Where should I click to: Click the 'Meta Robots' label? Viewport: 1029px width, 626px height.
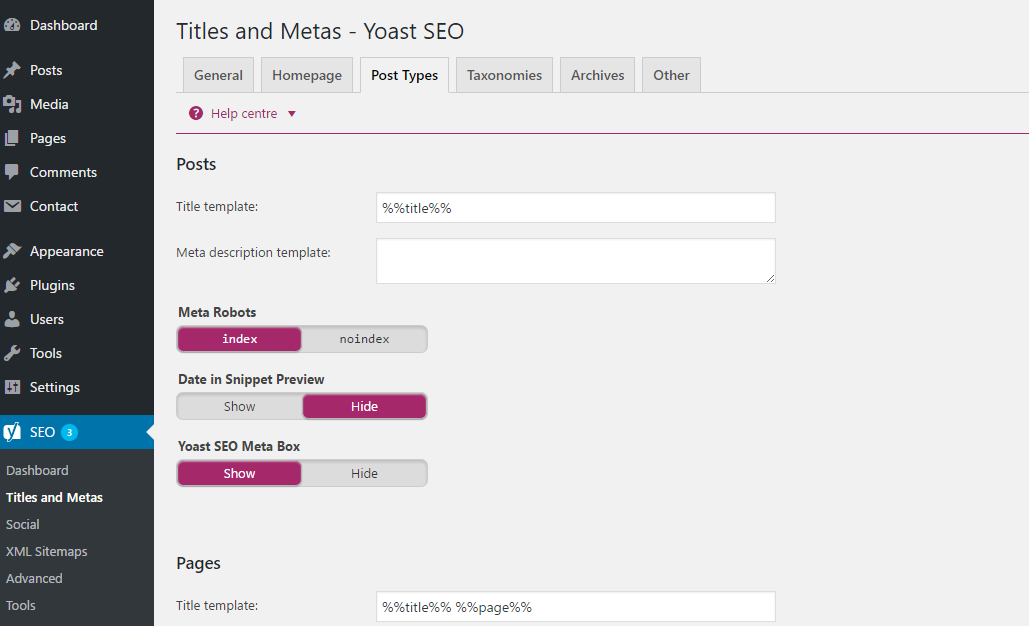(217, 312)
